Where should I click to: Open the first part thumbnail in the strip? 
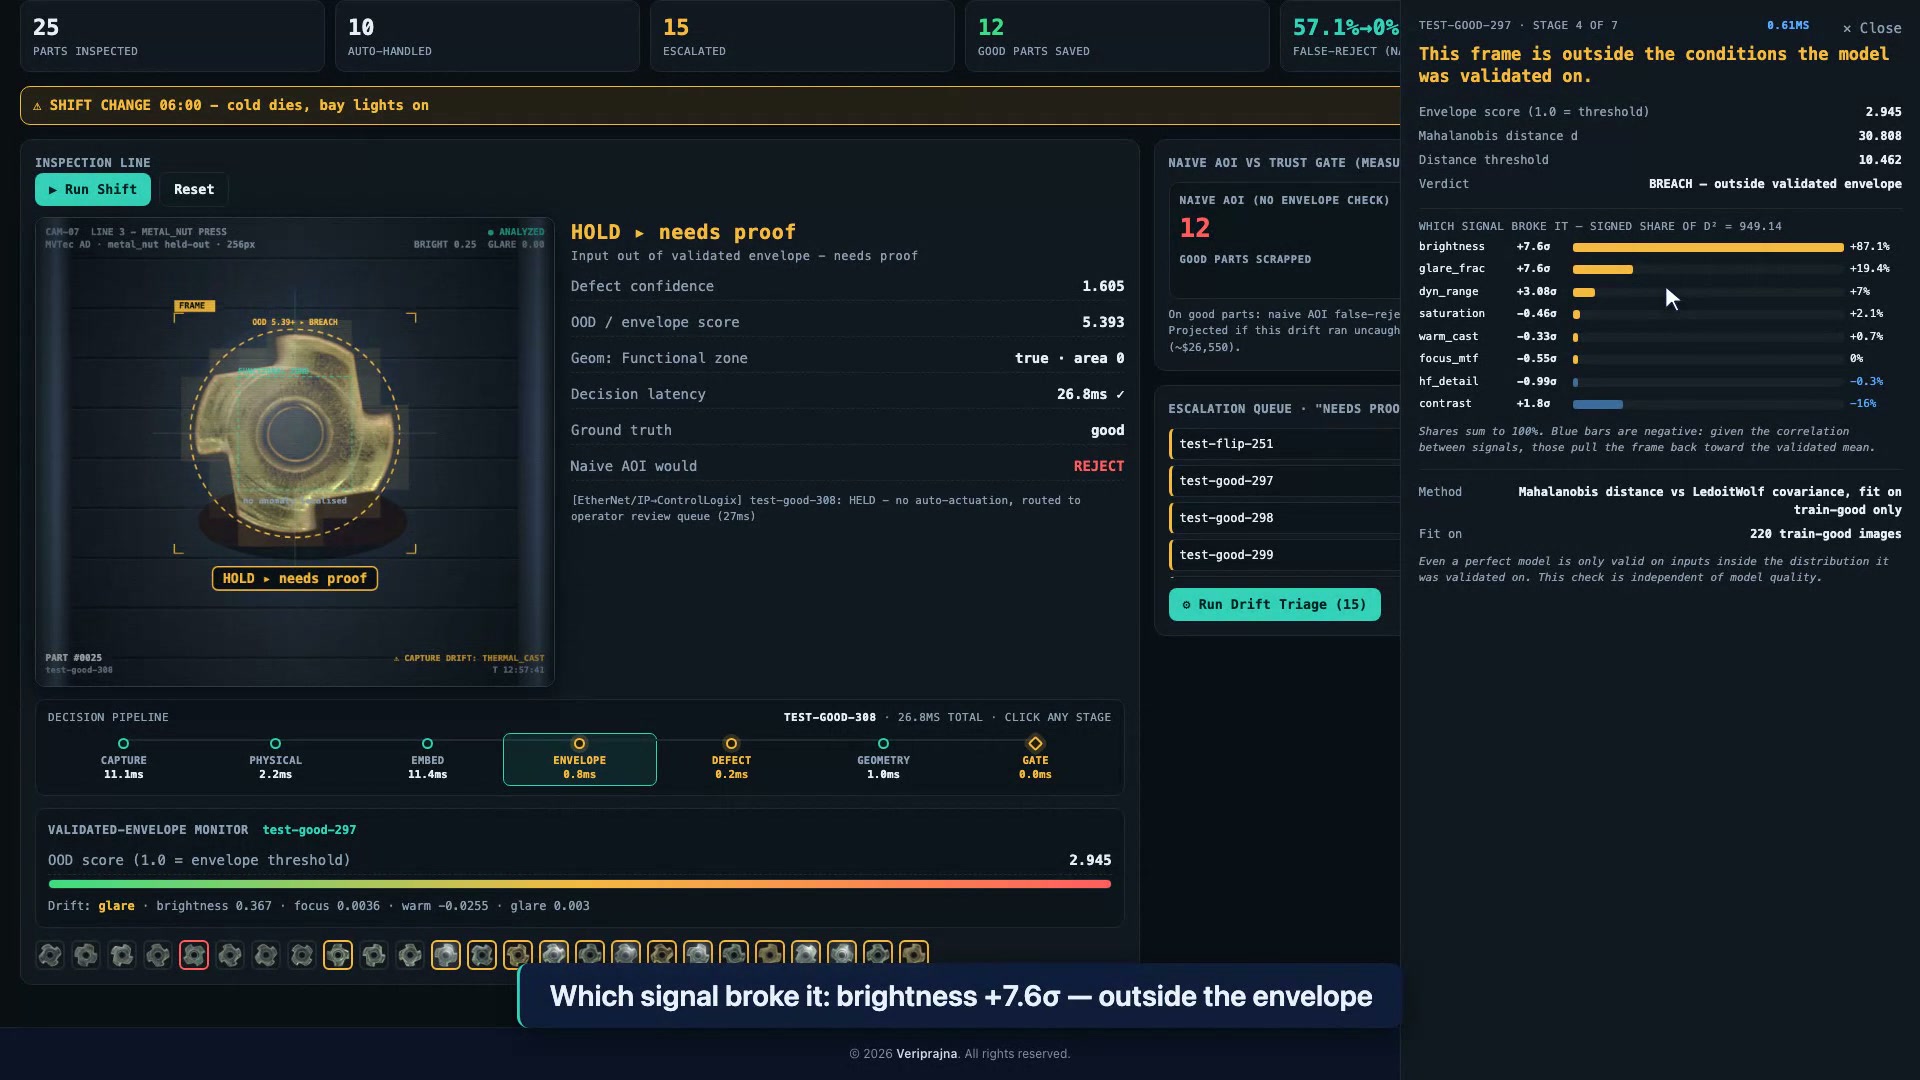50,955
